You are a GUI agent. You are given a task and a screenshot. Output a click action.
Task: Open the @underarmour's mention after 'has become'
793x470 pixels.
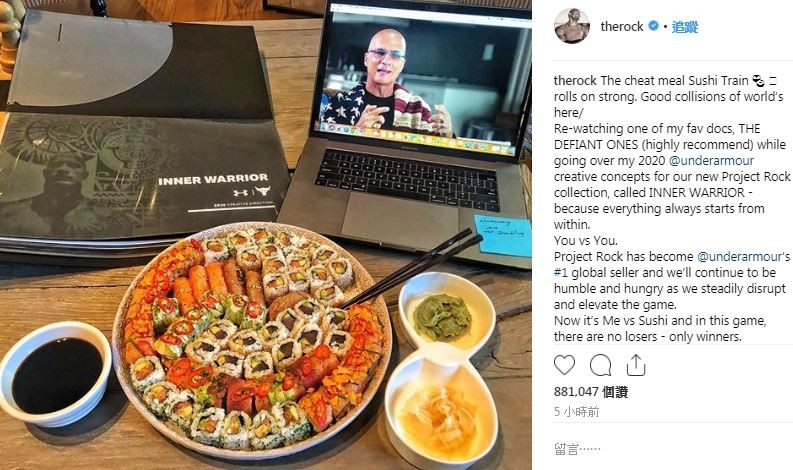[x=743, y=257]
